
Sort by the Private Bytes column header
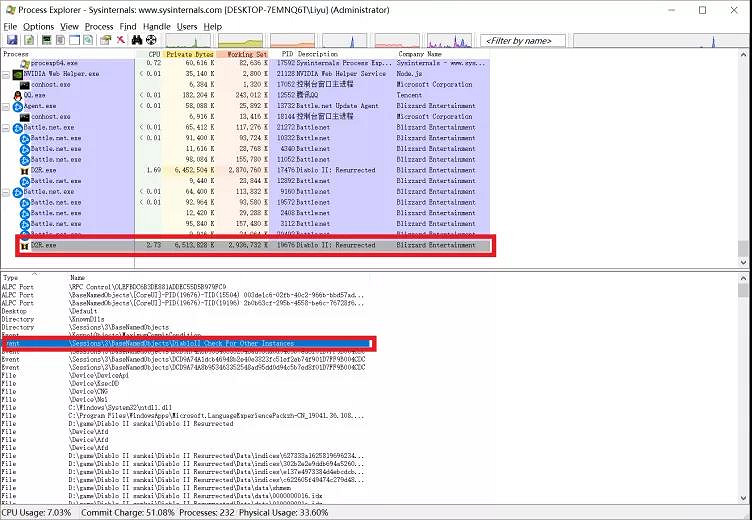pos(187,53)
